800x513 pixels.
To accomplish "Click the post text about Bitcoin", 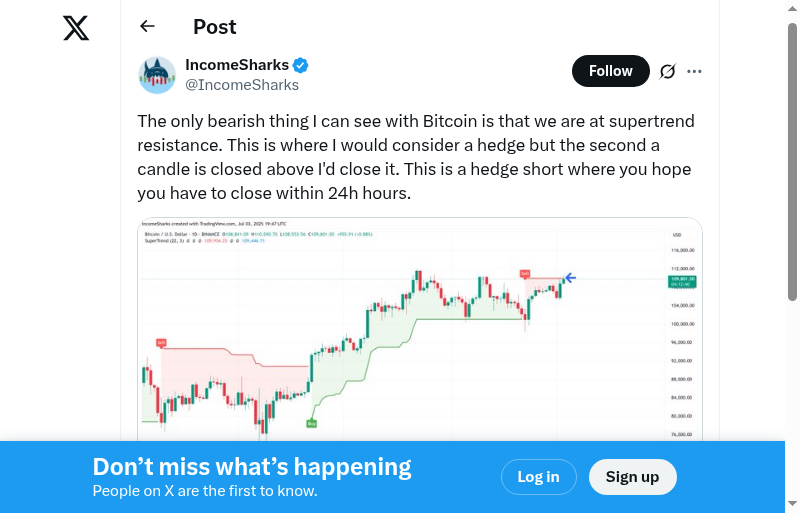I will point(415,157).
